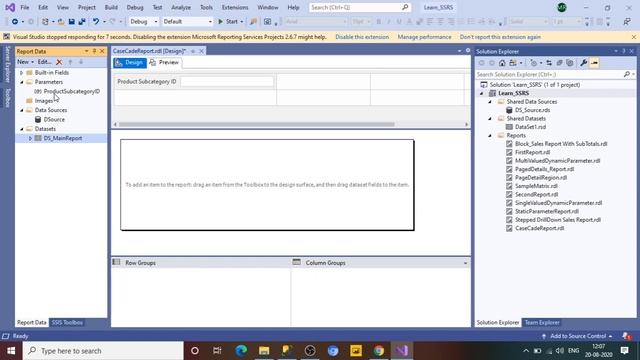Image resolution: width=640 pixels, height=360 pixels.
Task: Select CaseCadeReport.rdl in Solution Explorer
Action: coord(539,229)
